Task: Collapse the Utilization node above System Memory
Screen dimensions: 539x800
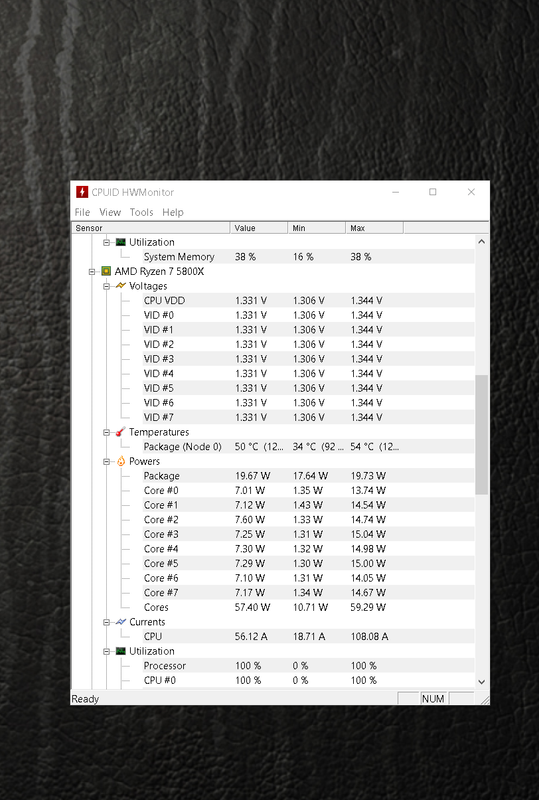Action: 107,242
